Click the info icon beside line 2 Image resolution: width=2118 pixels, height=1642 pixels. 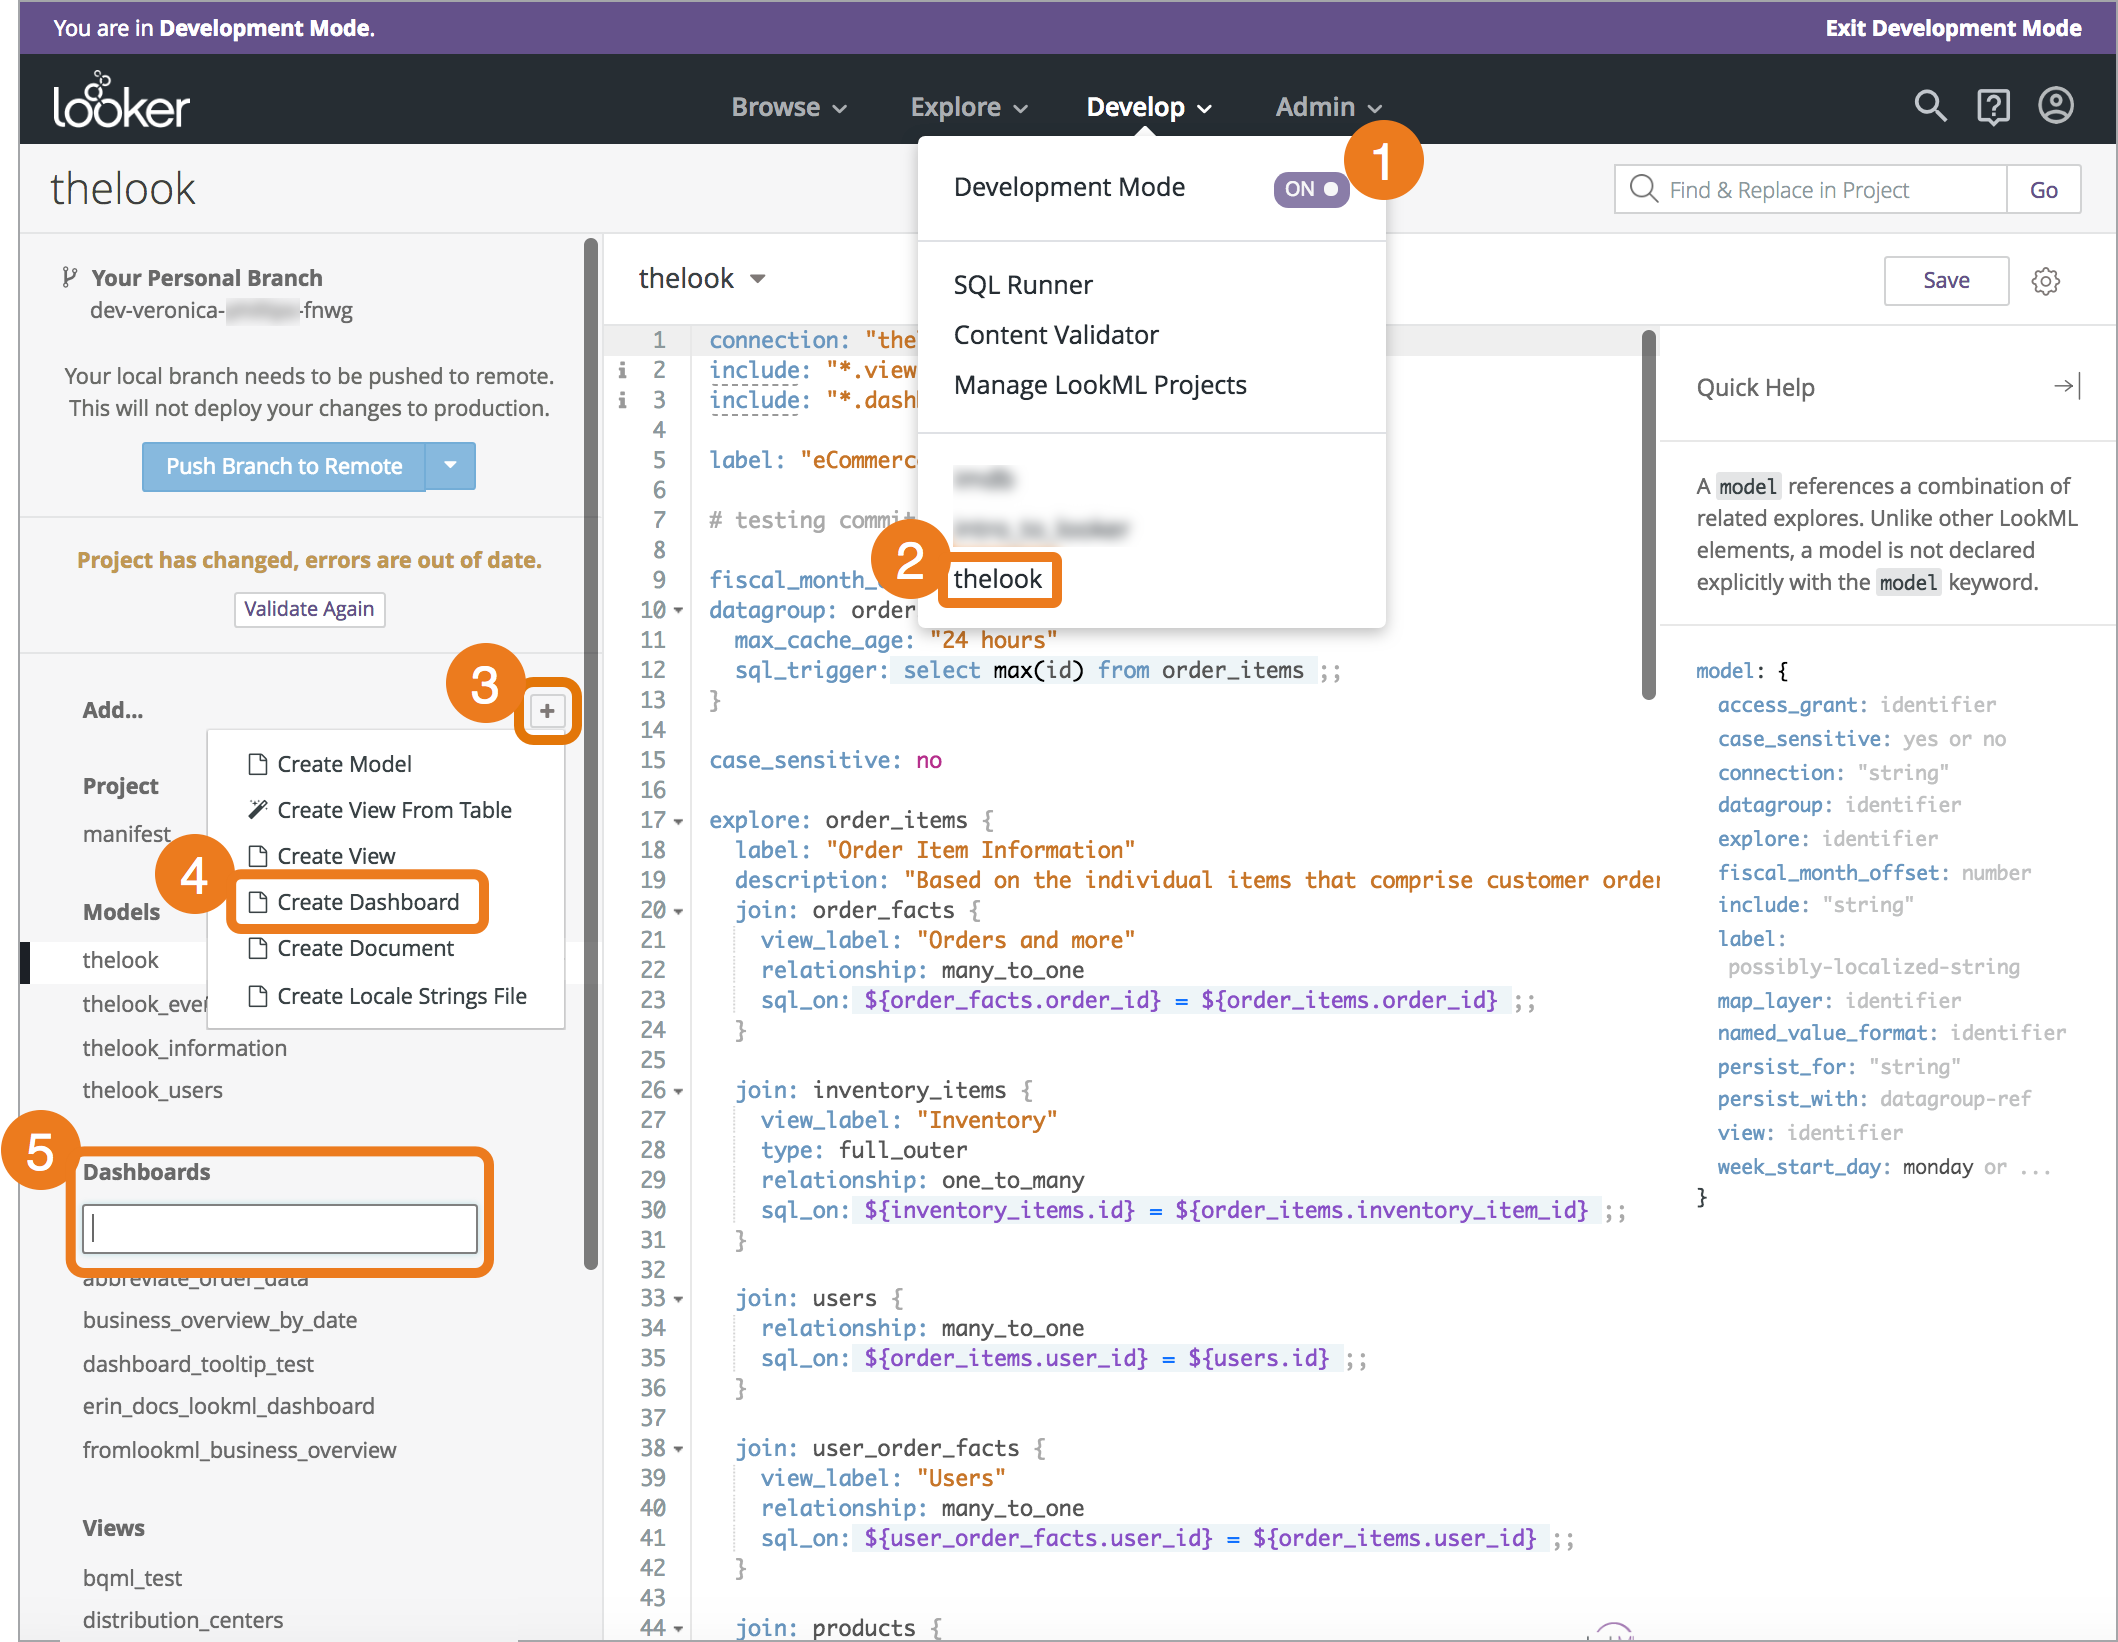[x=622, y=370]
